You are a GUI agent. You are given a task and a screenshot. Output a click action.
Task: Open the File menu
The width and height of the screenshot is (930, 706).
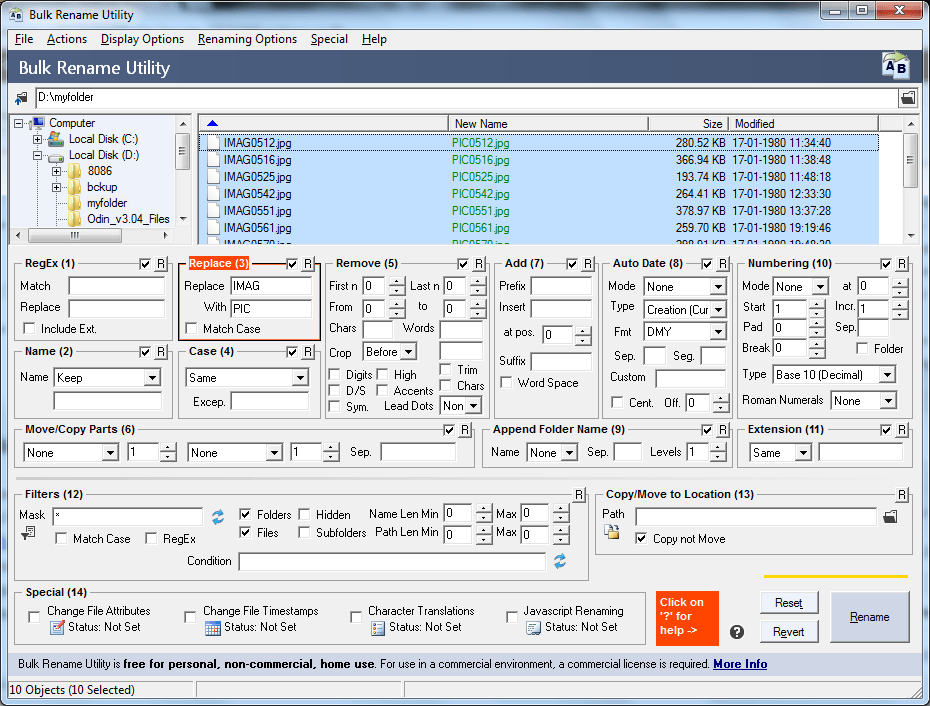(x=24, y=39)
